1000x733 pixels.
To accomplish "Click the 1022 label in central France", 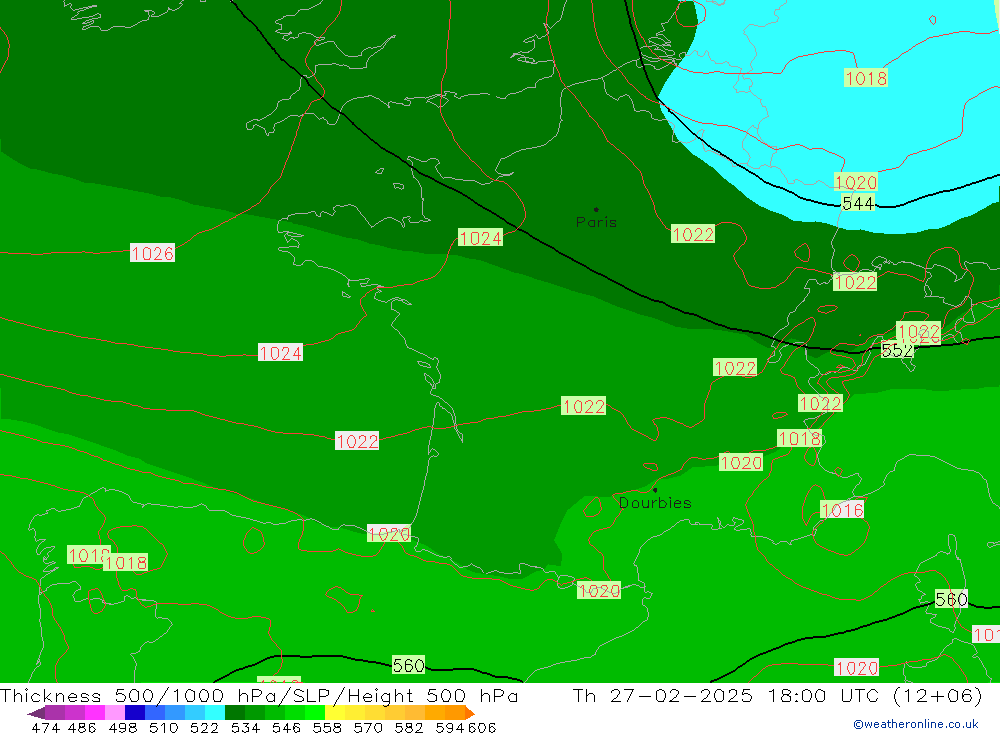I will click(584, 406).
